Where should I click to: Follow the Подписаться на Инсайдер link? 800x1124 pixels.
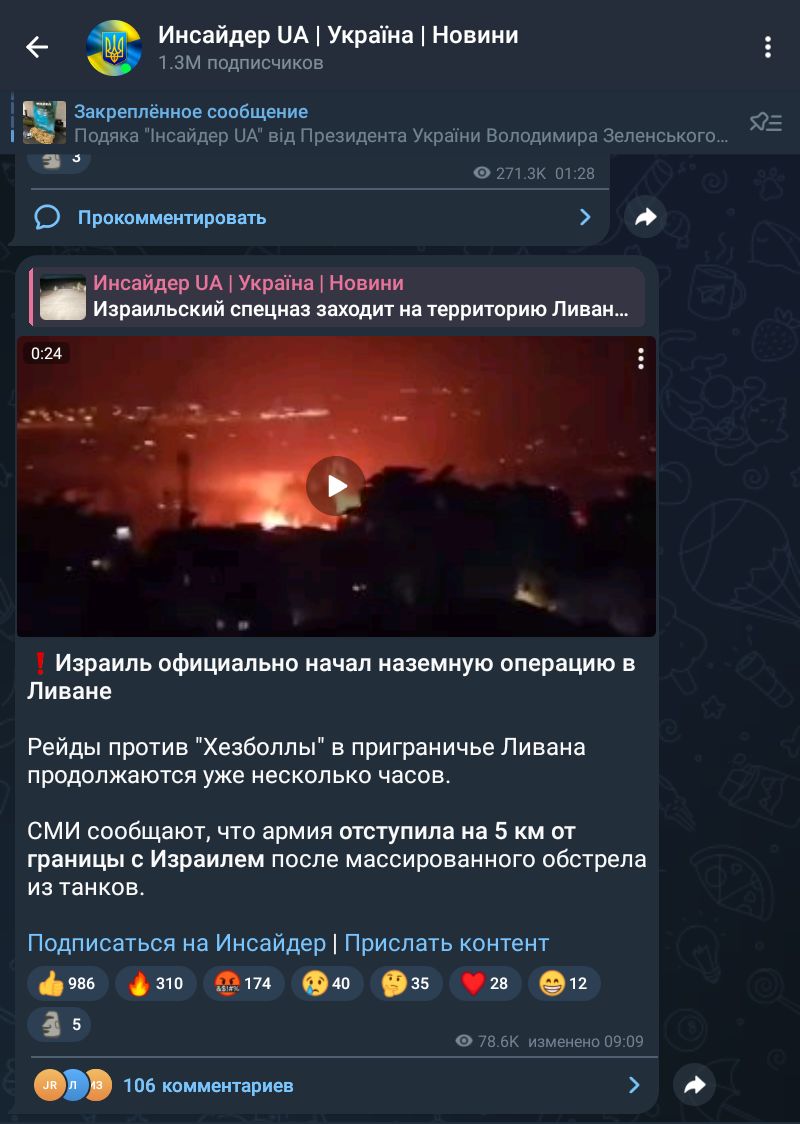[x=176, y=943]
